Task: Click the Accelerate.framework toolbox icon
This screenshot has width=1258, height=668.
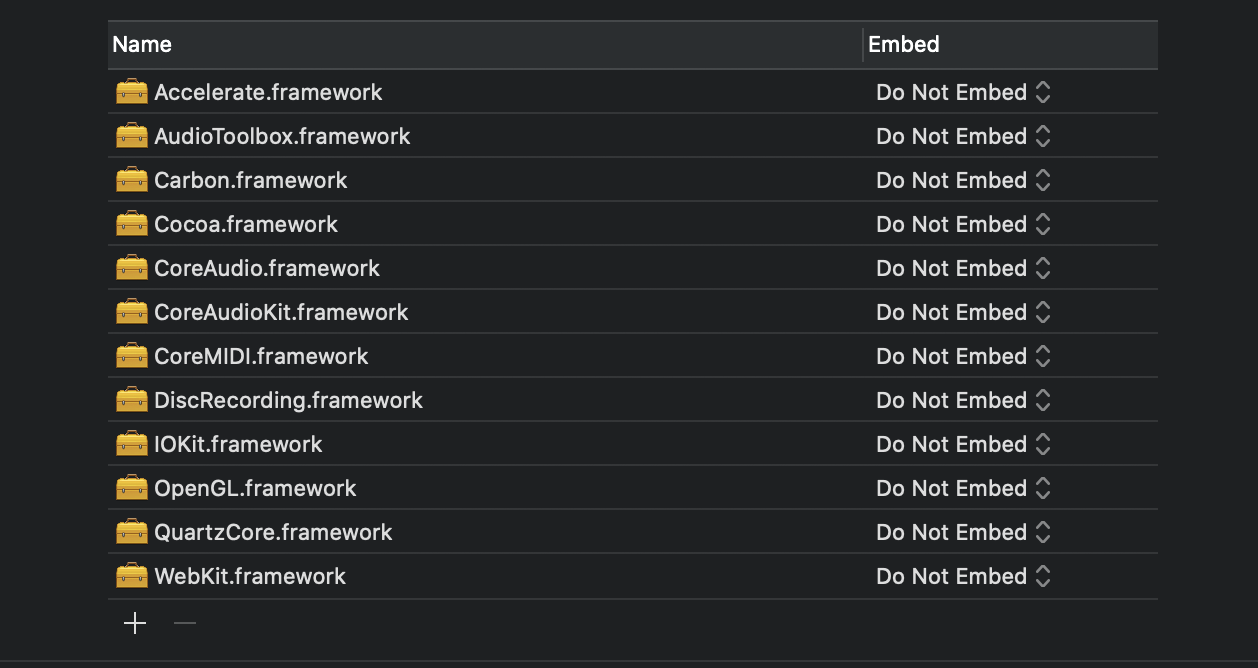Action: coord(132,92)
